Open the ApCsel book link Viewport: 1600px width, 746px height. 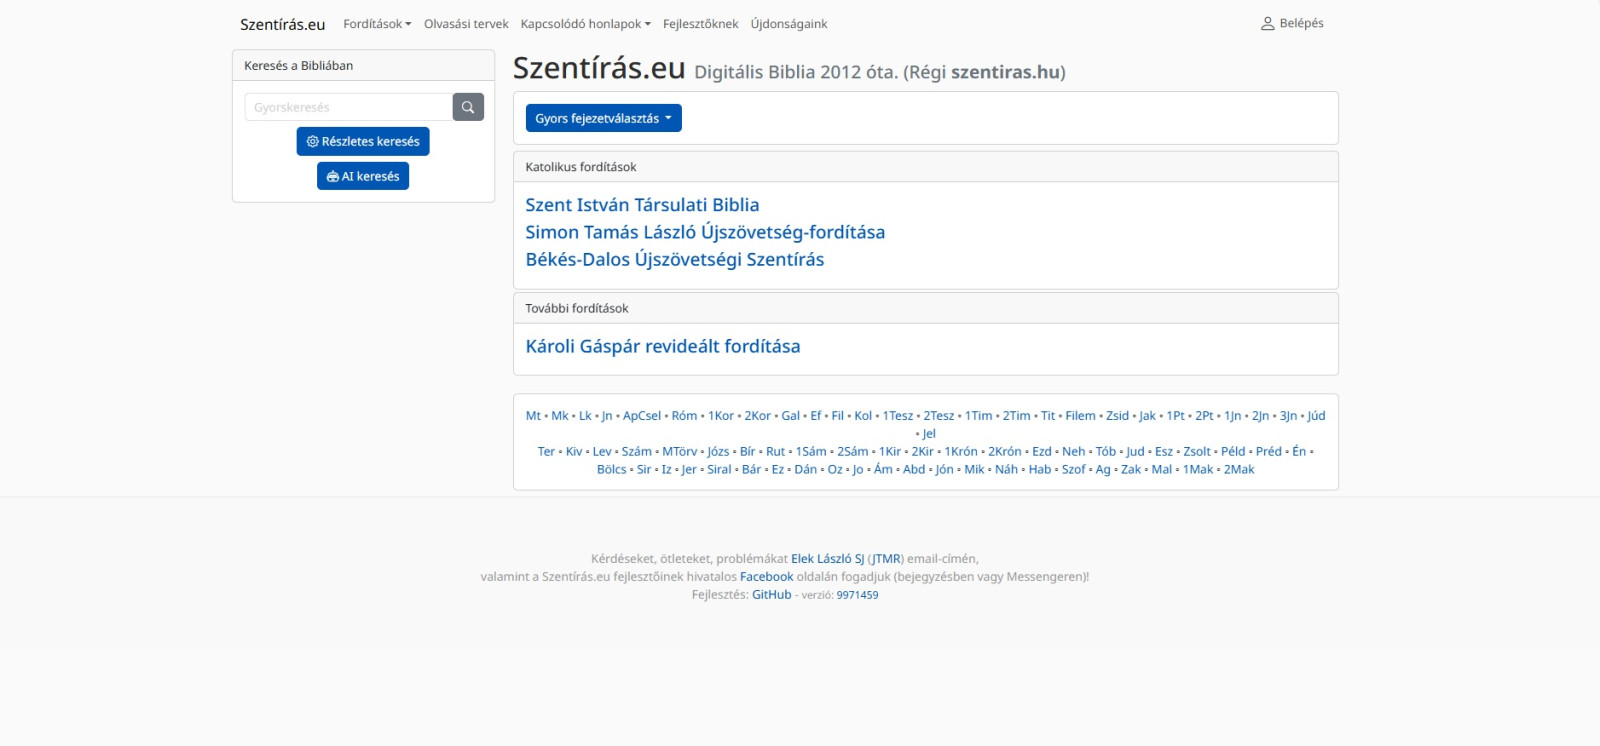(x=642, y=416)
